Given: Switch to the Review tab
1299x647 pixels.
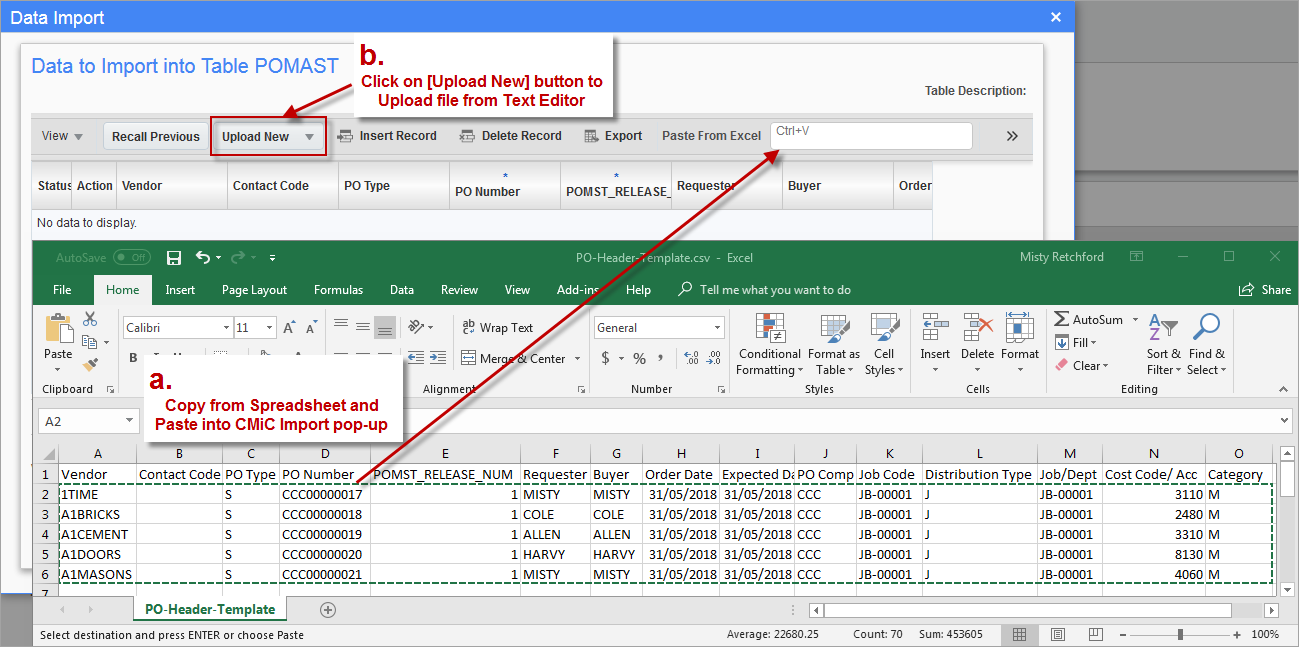Looking at the screenshot, I should point(459,290).
